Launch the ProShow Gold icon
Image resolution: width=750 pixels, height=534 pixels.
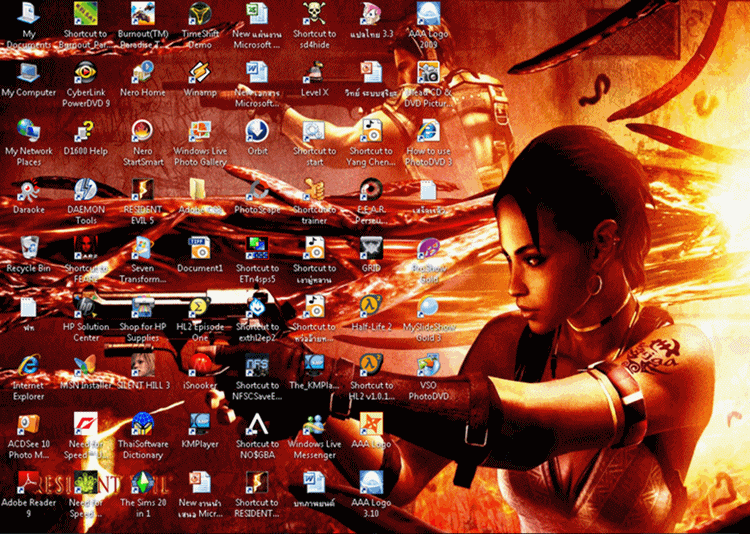pos(429,248)
